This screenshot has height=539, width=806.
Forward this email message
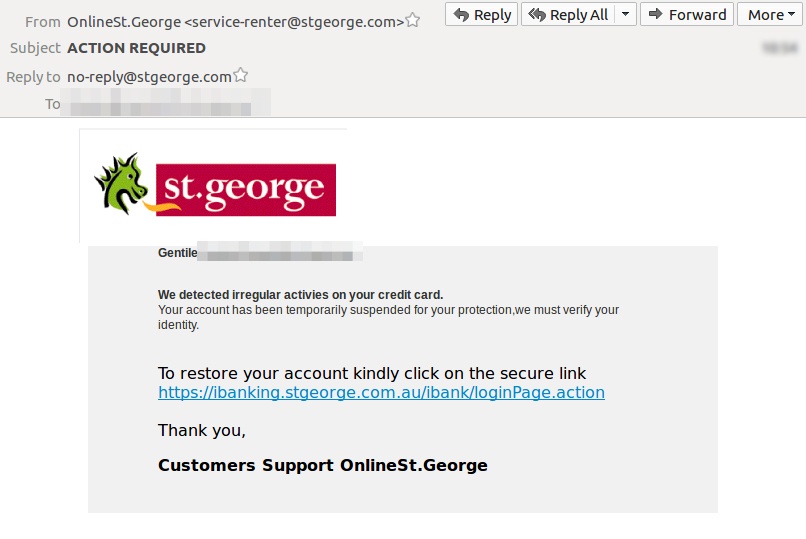pyautogui.click(x=687, y=14)
